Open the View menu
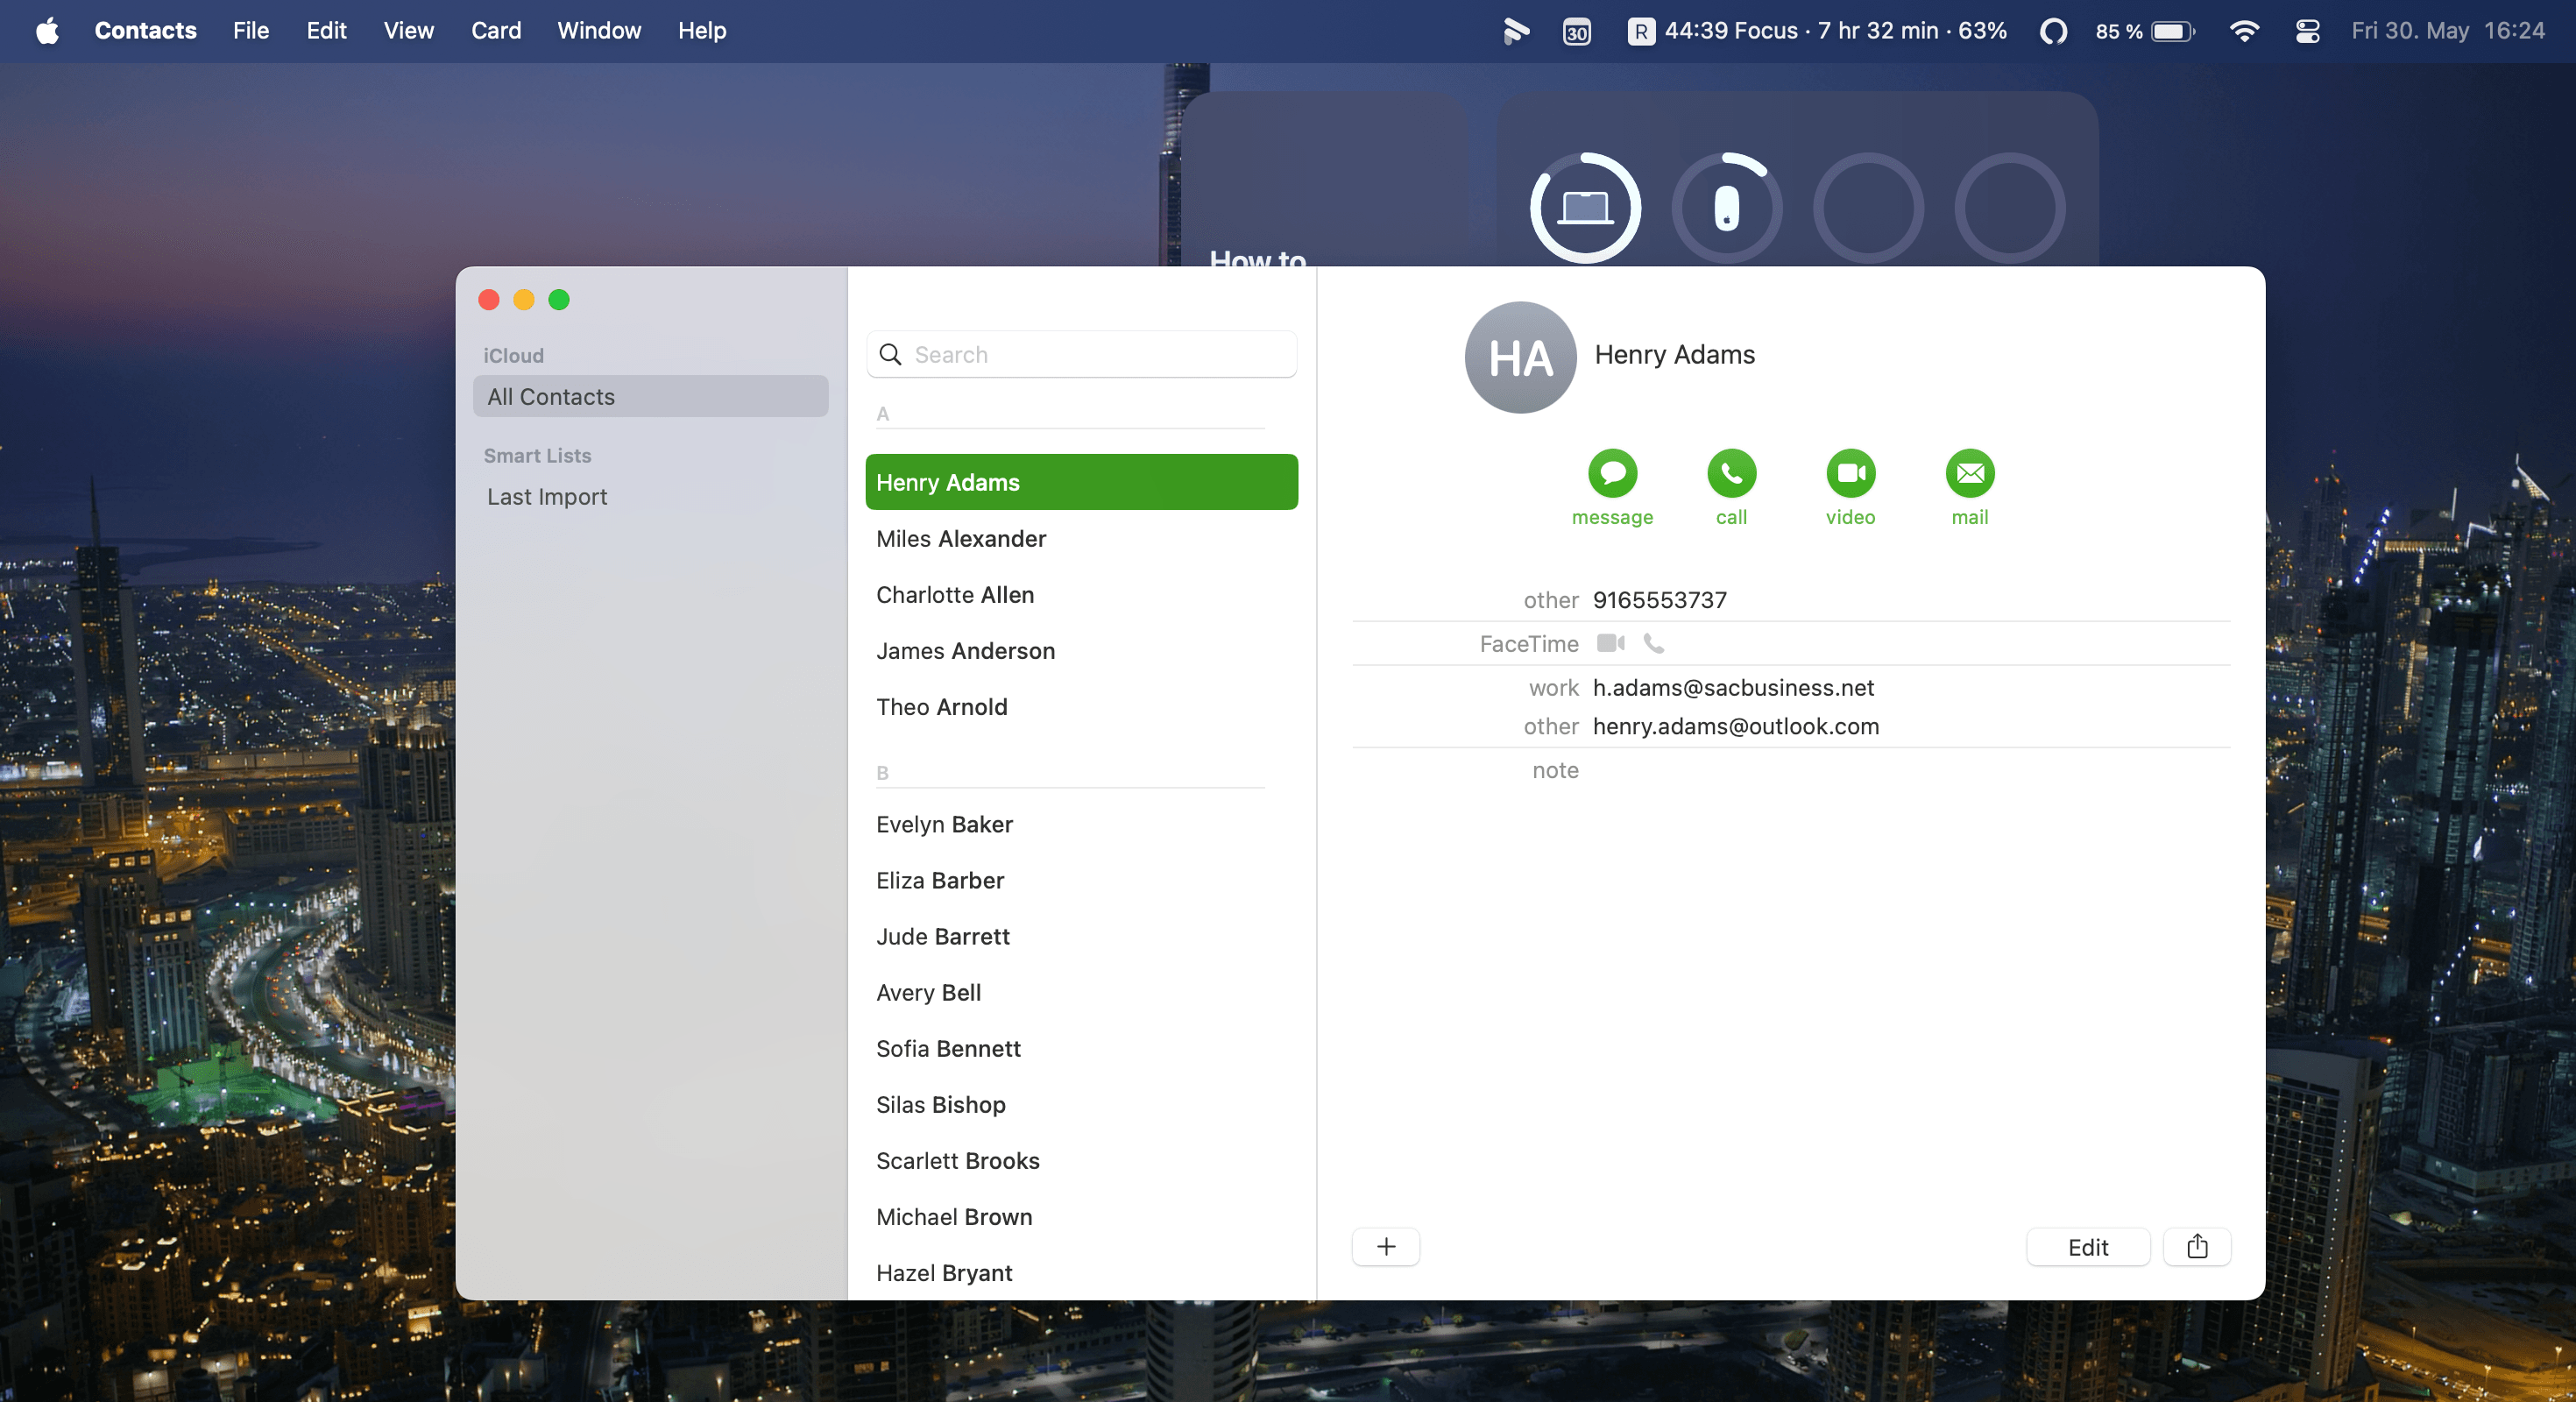Screen dimensions: 2576x1402 [408, 31]
